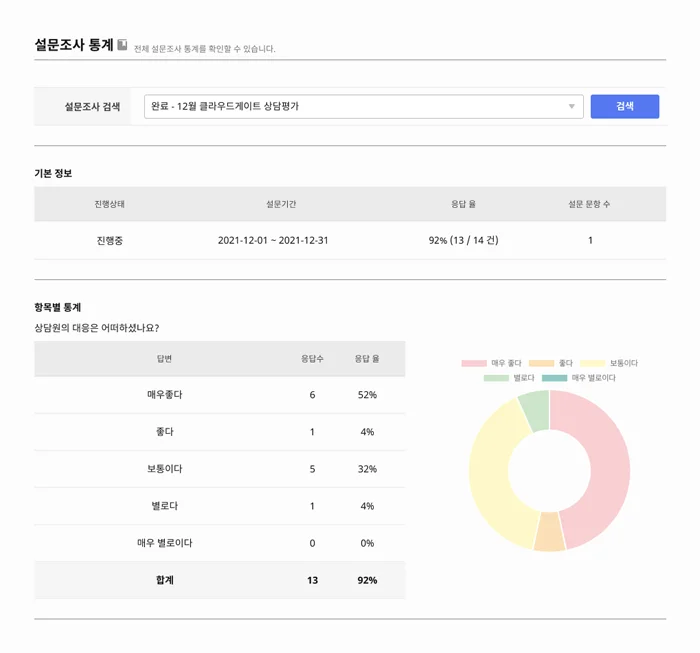Click the 0% response rate cell
This screenshot has height=653, width=700.
[x=367, y=543]
